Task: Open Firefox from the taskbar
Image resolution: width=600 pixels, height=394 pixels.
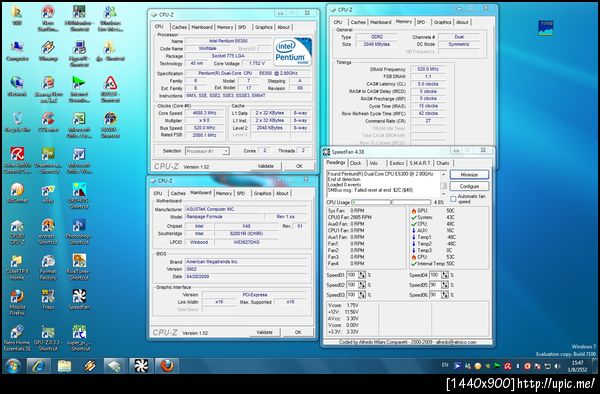Action: click(x=167, y=366)
